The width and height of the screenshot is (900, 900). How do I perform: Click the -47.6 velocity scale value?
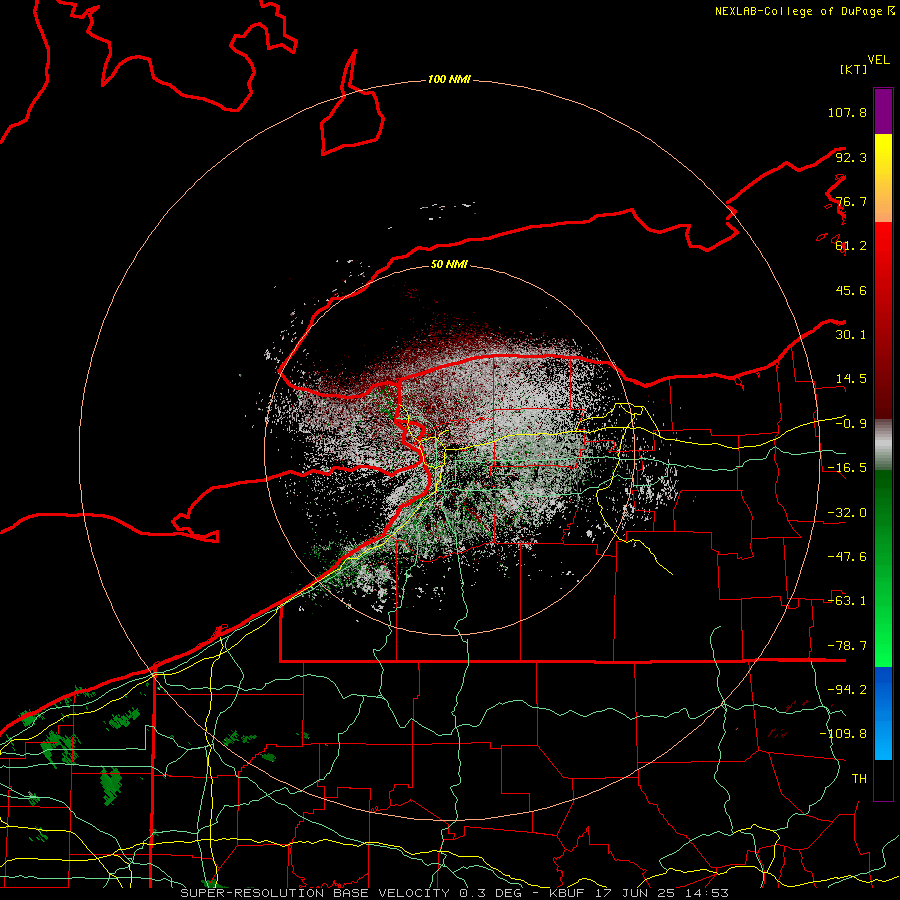pos(847,557)
